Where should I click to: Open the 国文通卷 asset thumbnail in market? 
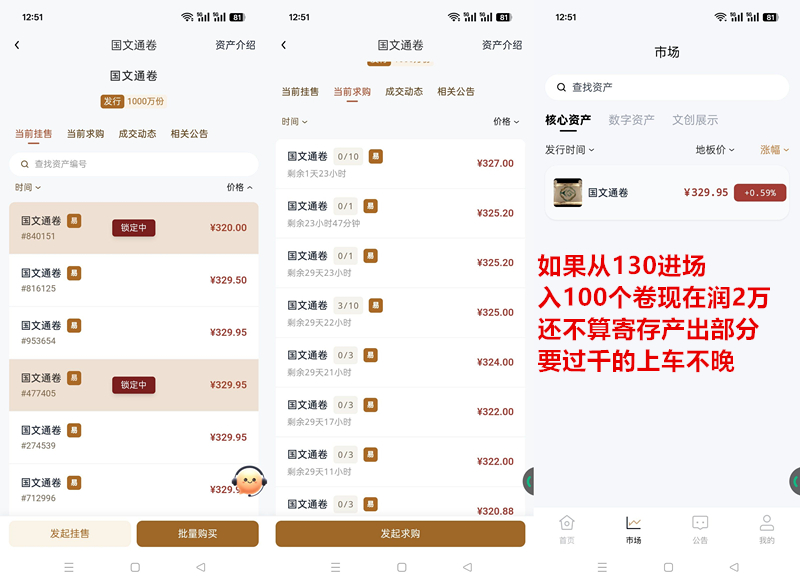(x=568, y=192)
